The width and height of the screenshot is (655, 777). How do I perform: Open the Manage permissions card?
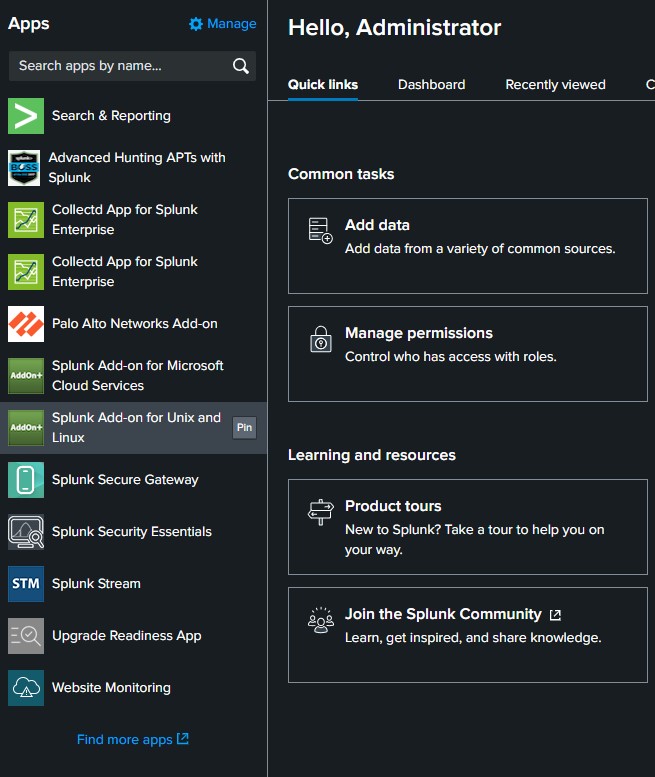pos(467,354)
